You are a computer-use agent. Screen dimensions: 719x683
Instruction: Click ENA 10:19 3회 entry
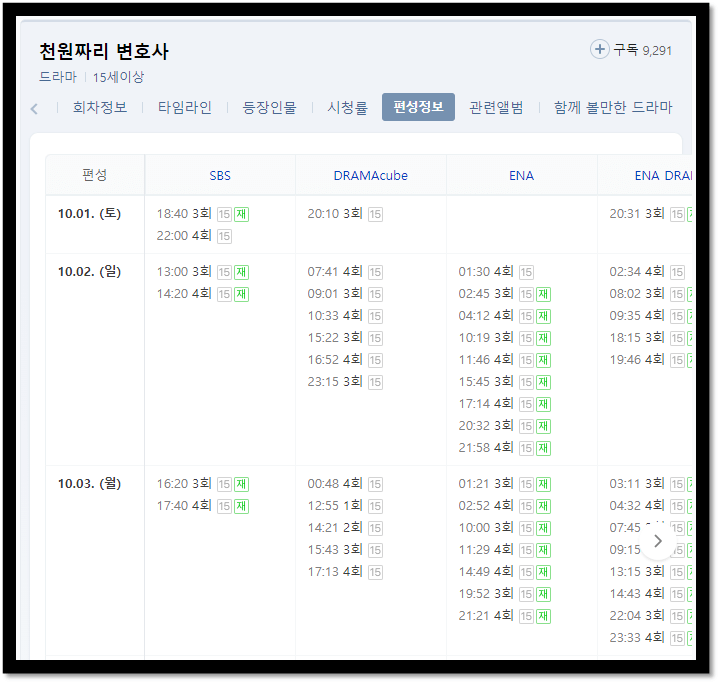tap(504, 338)
